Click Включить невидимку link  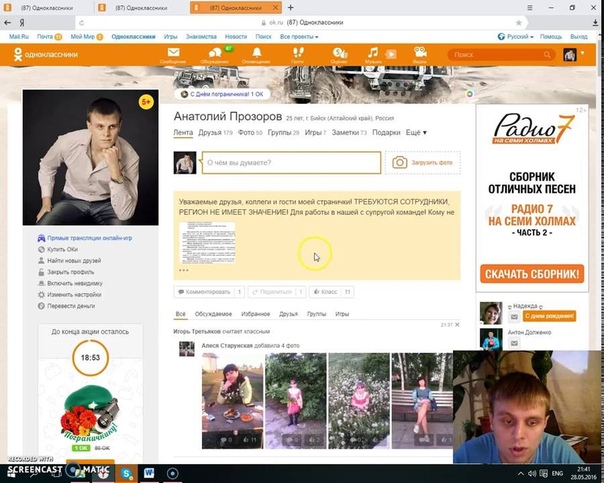(x=70, y=283)
